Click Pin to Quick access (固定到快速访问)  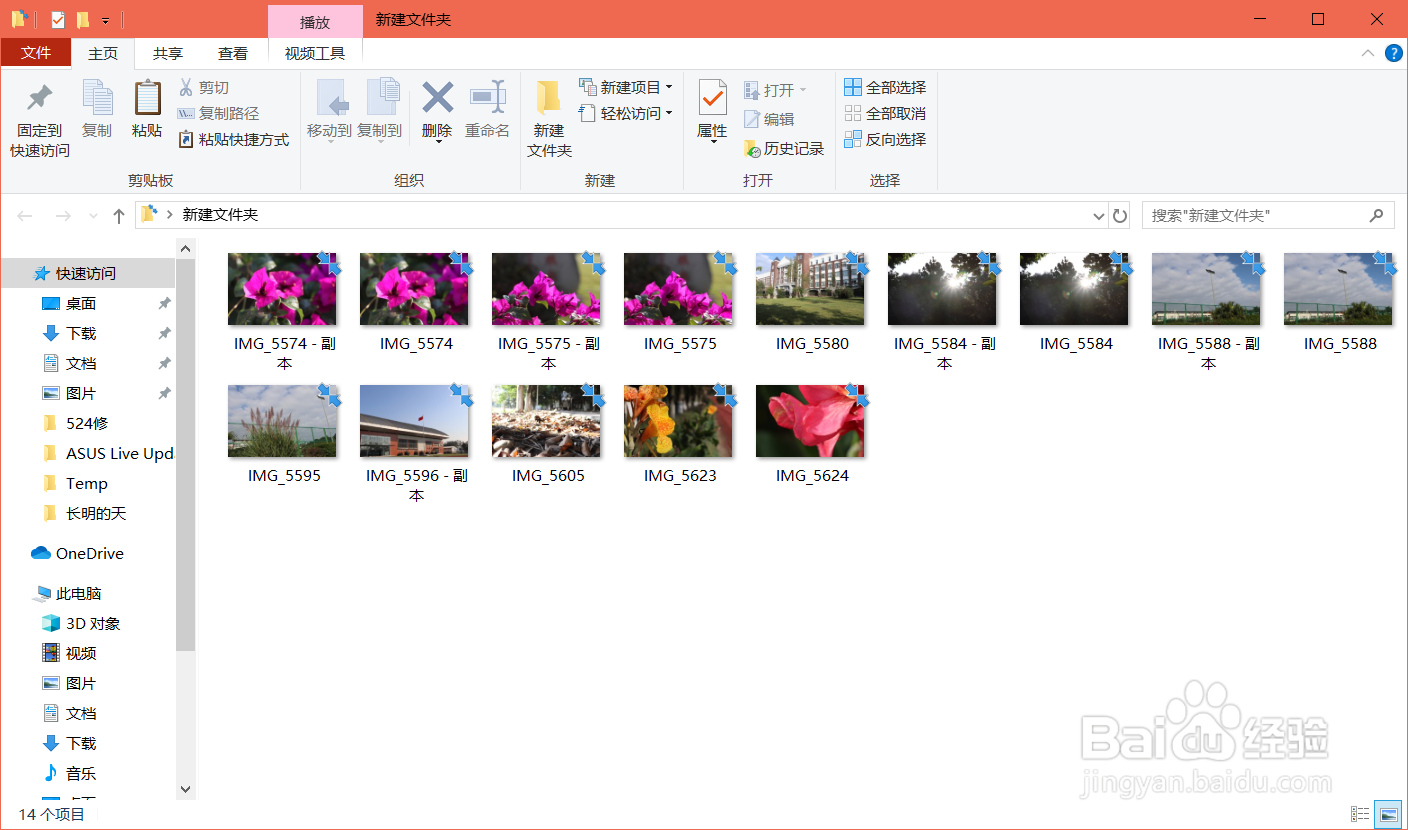tap(40, 120)
